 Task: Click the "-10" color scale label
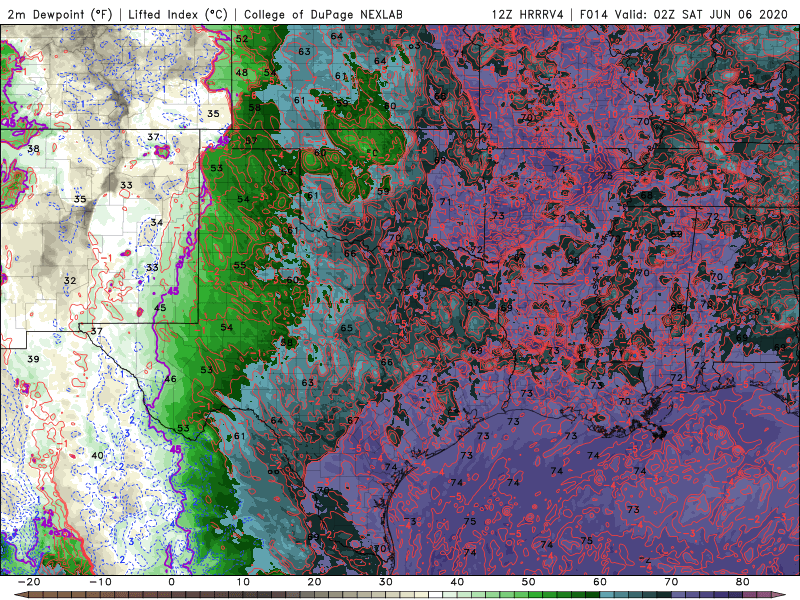pos(100,582)
